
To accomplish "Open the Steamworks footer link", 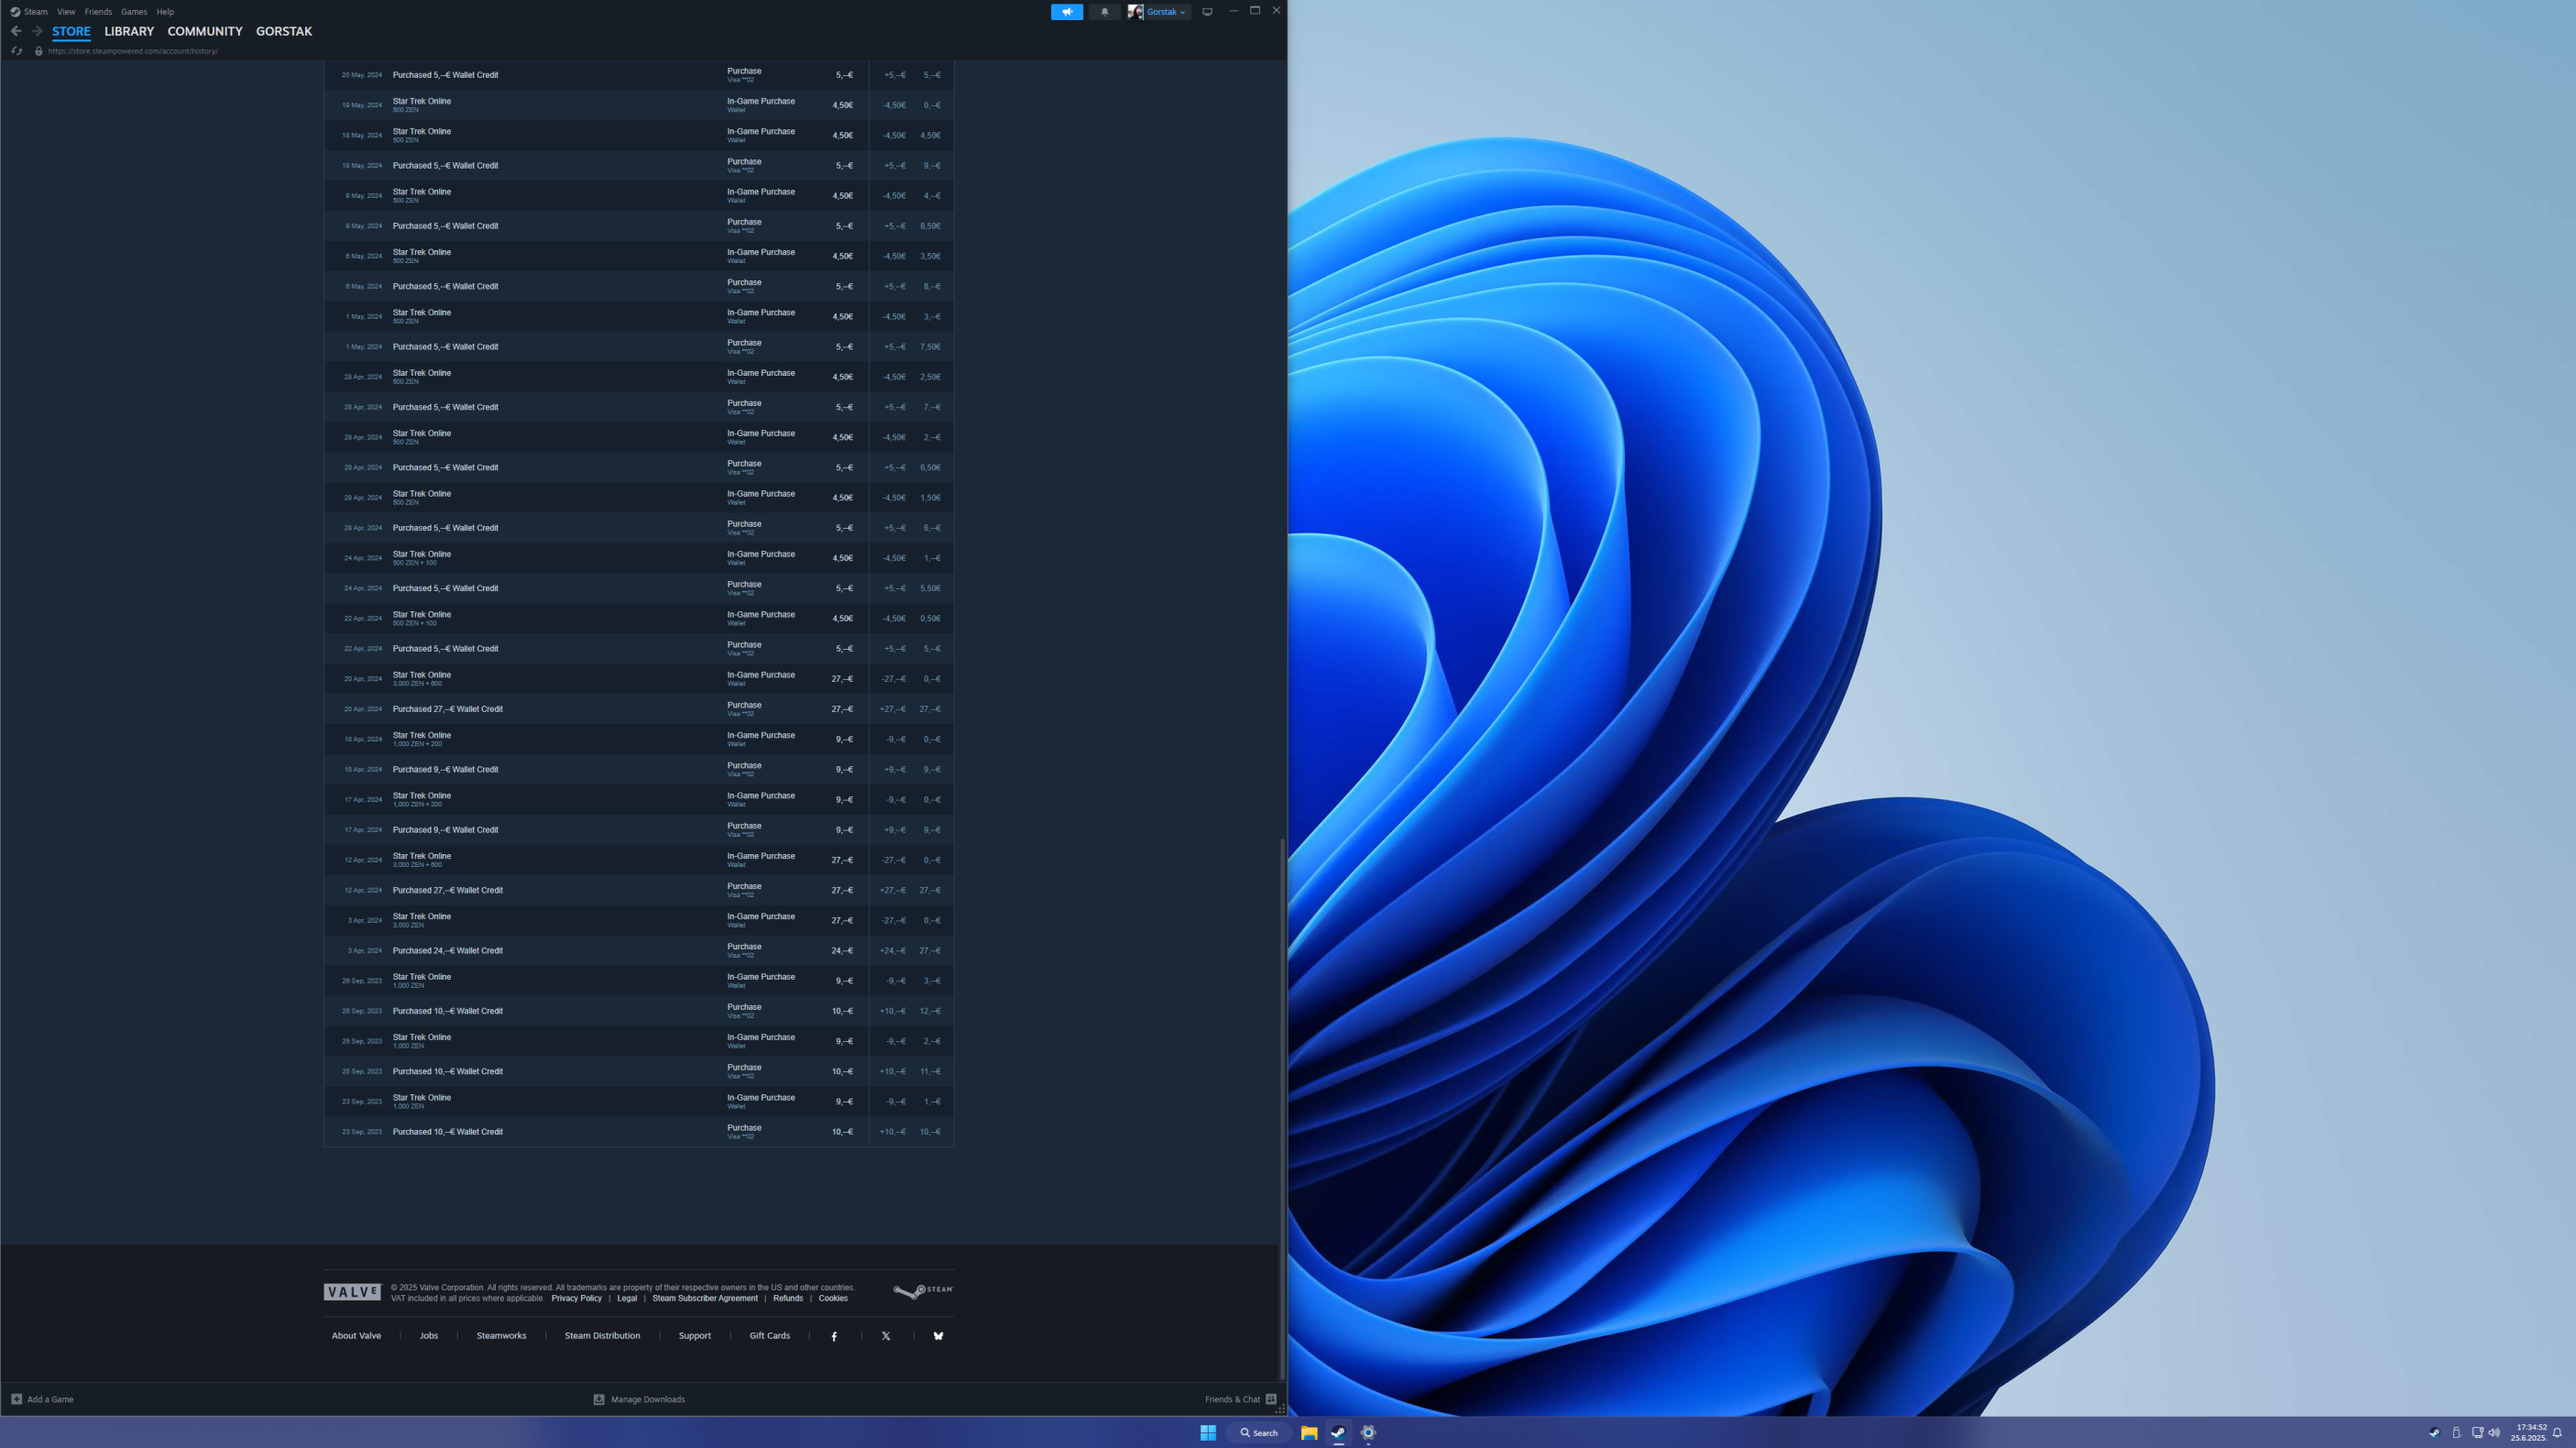I will coord(501,1336).
